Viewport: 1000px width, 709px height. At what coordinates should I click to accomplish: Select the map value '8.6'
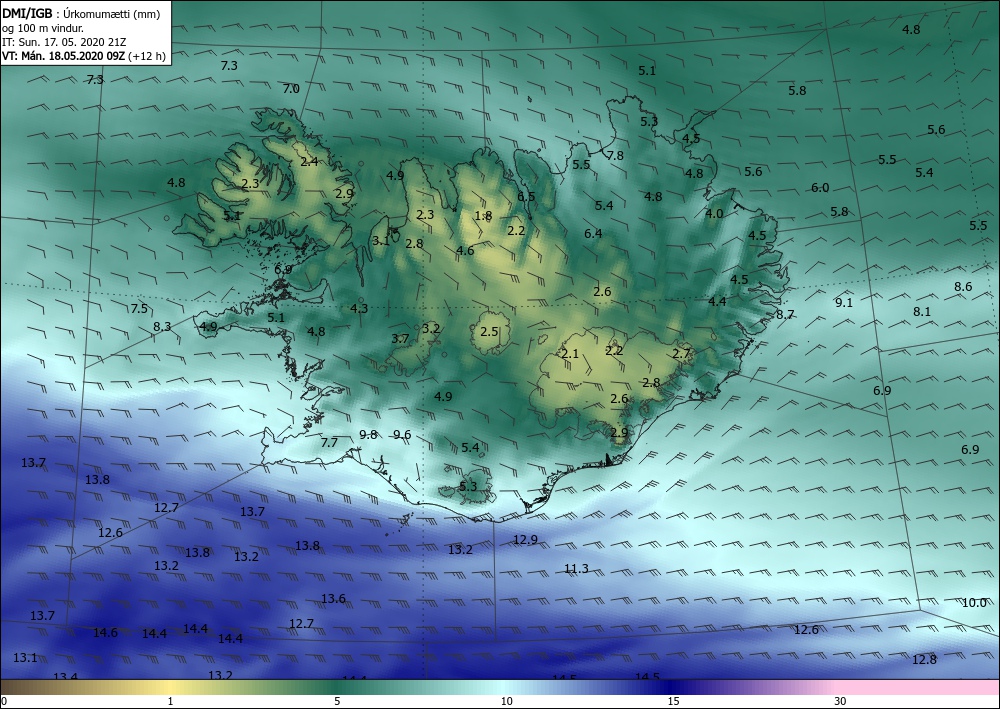click(x=963, y=286)
